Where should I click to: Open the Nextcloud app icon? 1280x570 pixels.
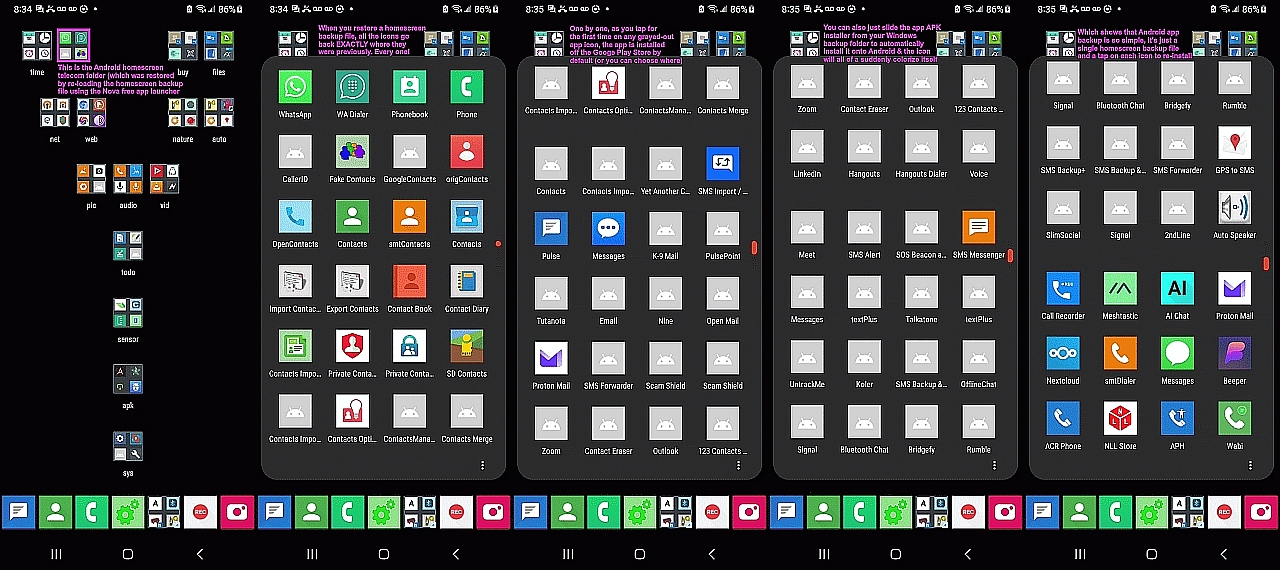1063,354
